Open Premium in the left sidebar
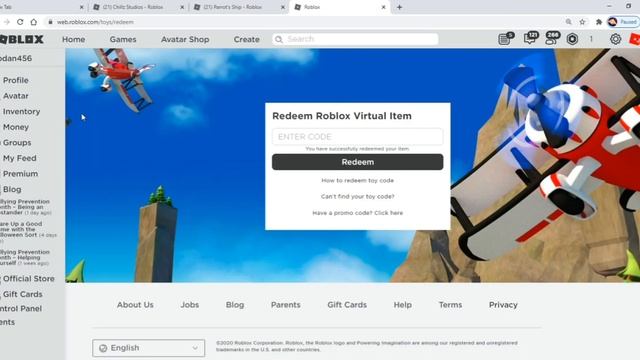The width and height of the screenshot is (640, 360). (20, 174)
